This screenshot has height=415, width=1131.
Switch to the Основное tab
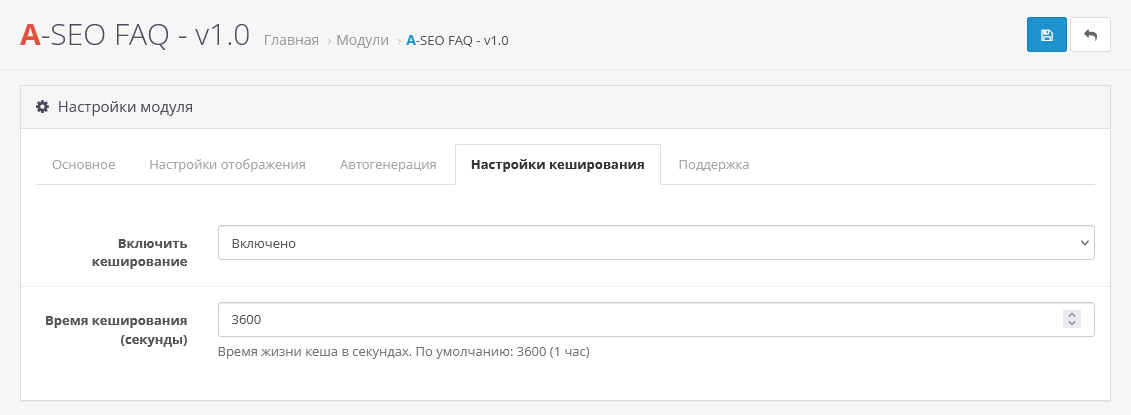84,165
